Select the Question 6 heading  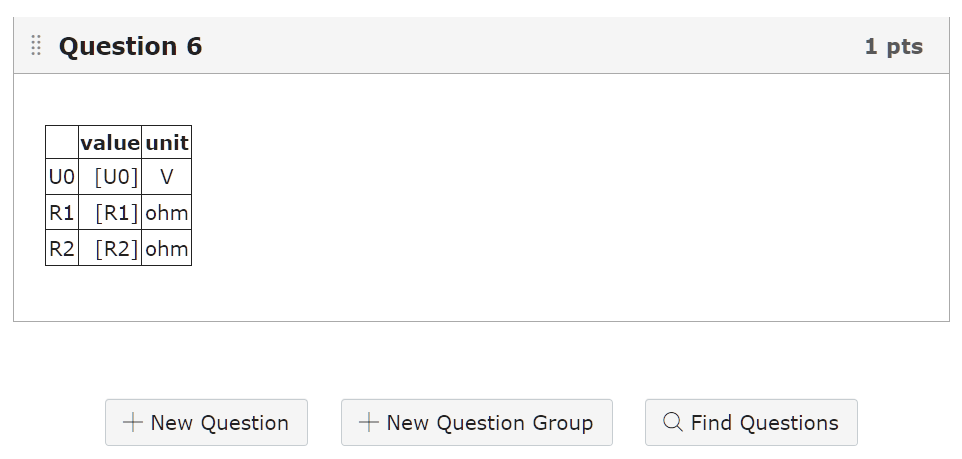[130, 47]
